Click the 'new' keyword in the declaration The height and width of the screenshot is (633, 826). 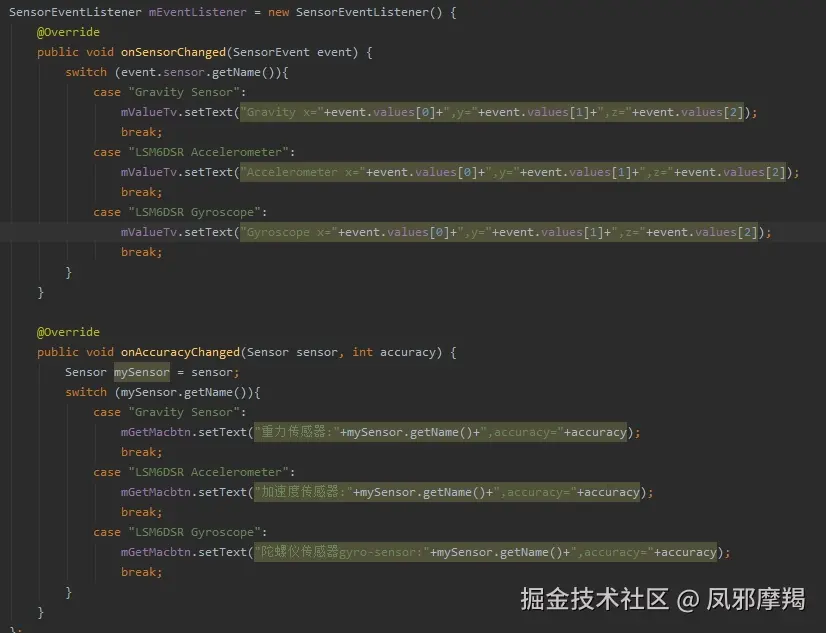click(x=278, y=12)
